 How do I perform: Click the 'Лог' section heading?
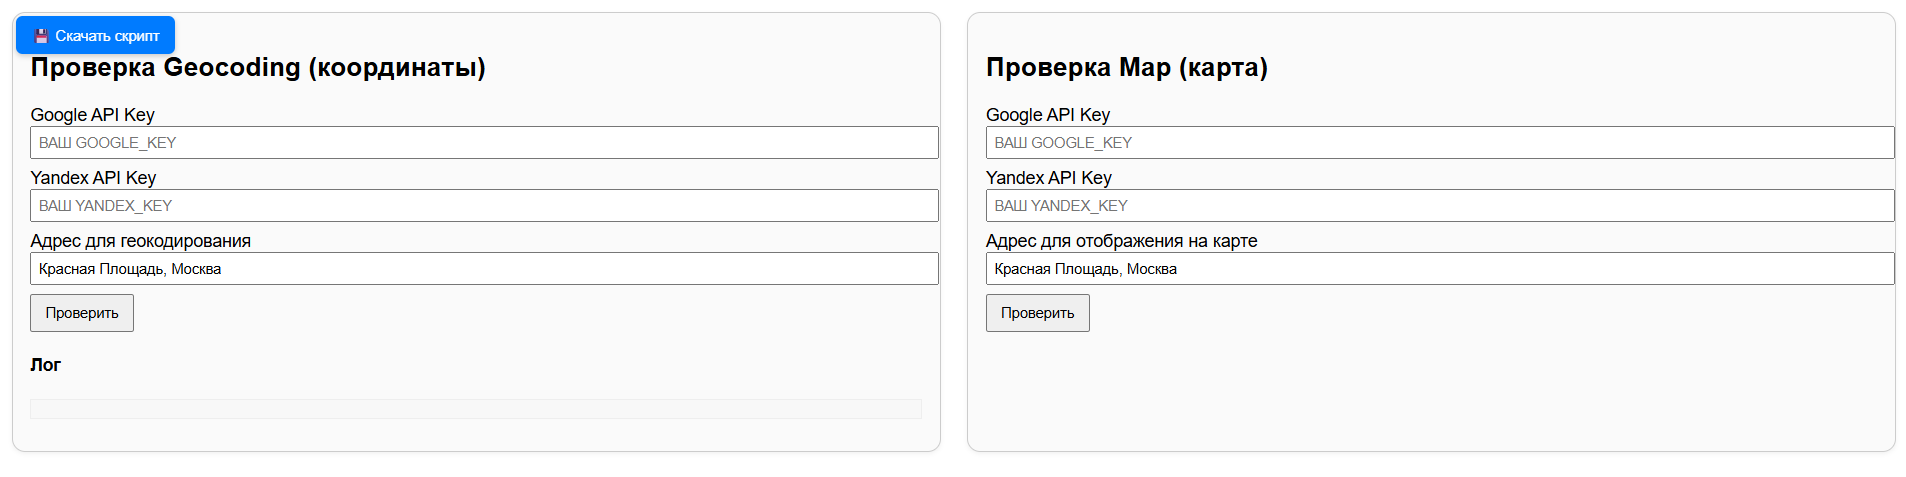tap(45, 365)
